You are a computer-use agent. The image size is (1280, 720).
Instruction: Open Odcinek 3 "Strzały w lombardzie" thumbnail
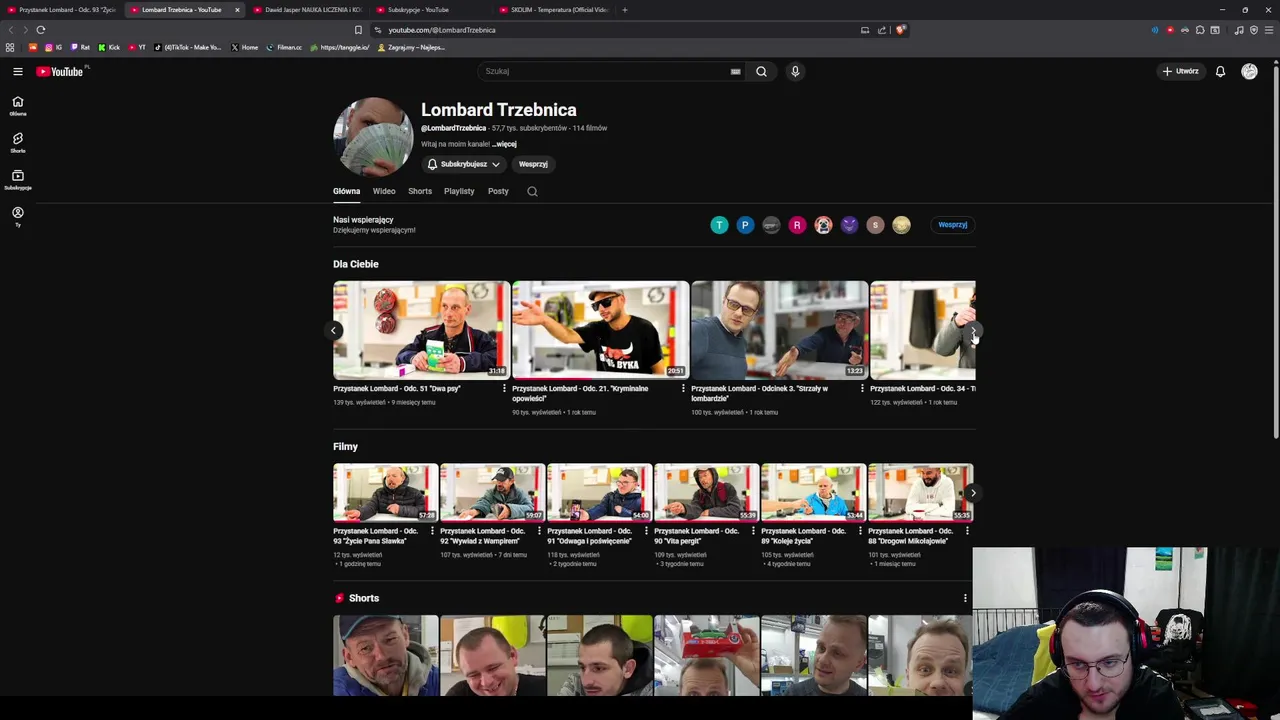(x=779, y=330)
